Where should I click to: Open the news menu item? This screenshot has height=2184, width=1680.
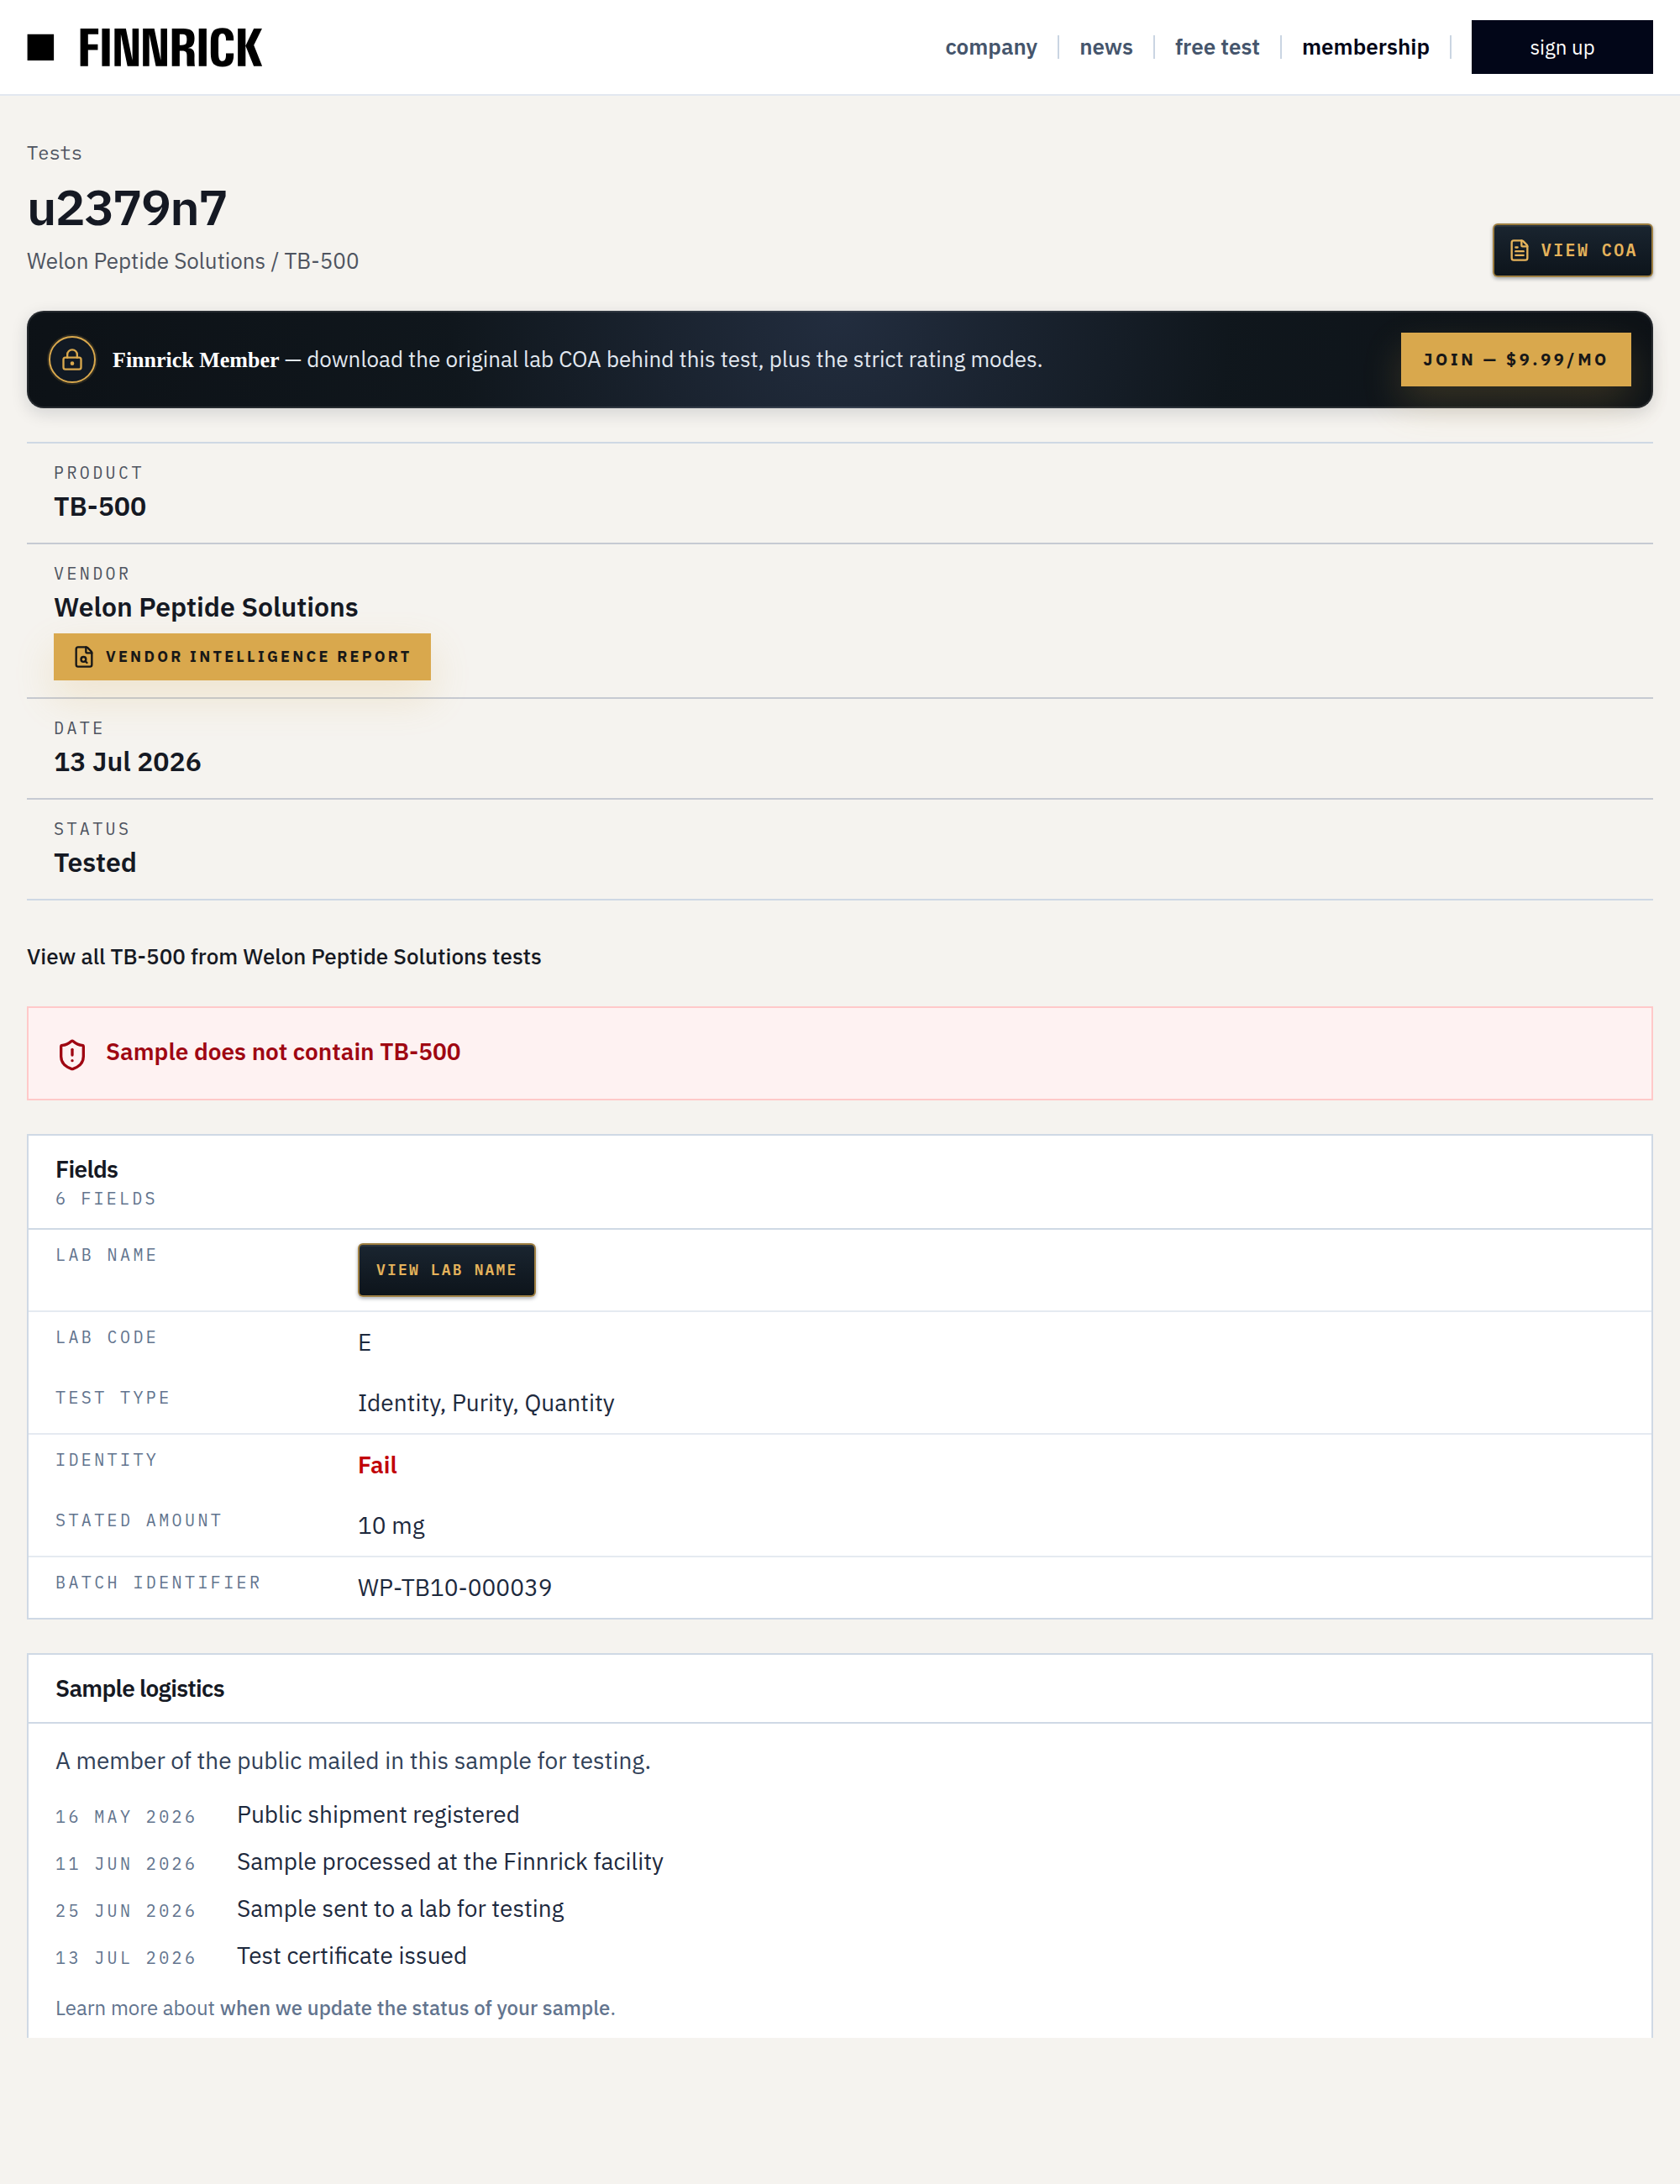(1105, 47)
